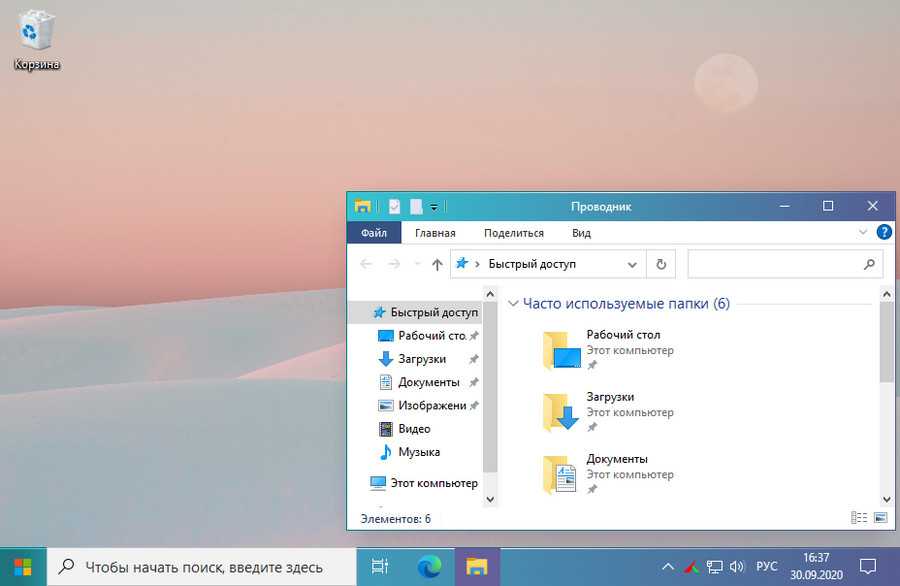The width and height of the screenshot is (900, 586).
Task: Switch to the Вид ribbon tab
Action: (x=581, y=233)
